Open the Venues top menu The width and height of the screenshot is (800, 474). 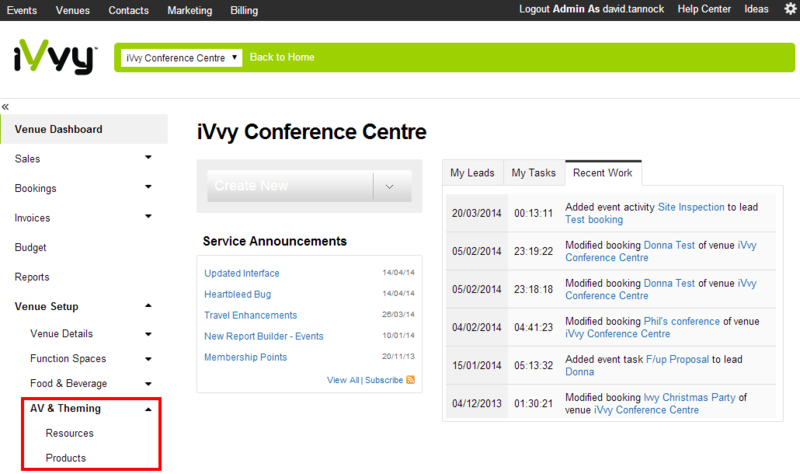tap(72, 10)
